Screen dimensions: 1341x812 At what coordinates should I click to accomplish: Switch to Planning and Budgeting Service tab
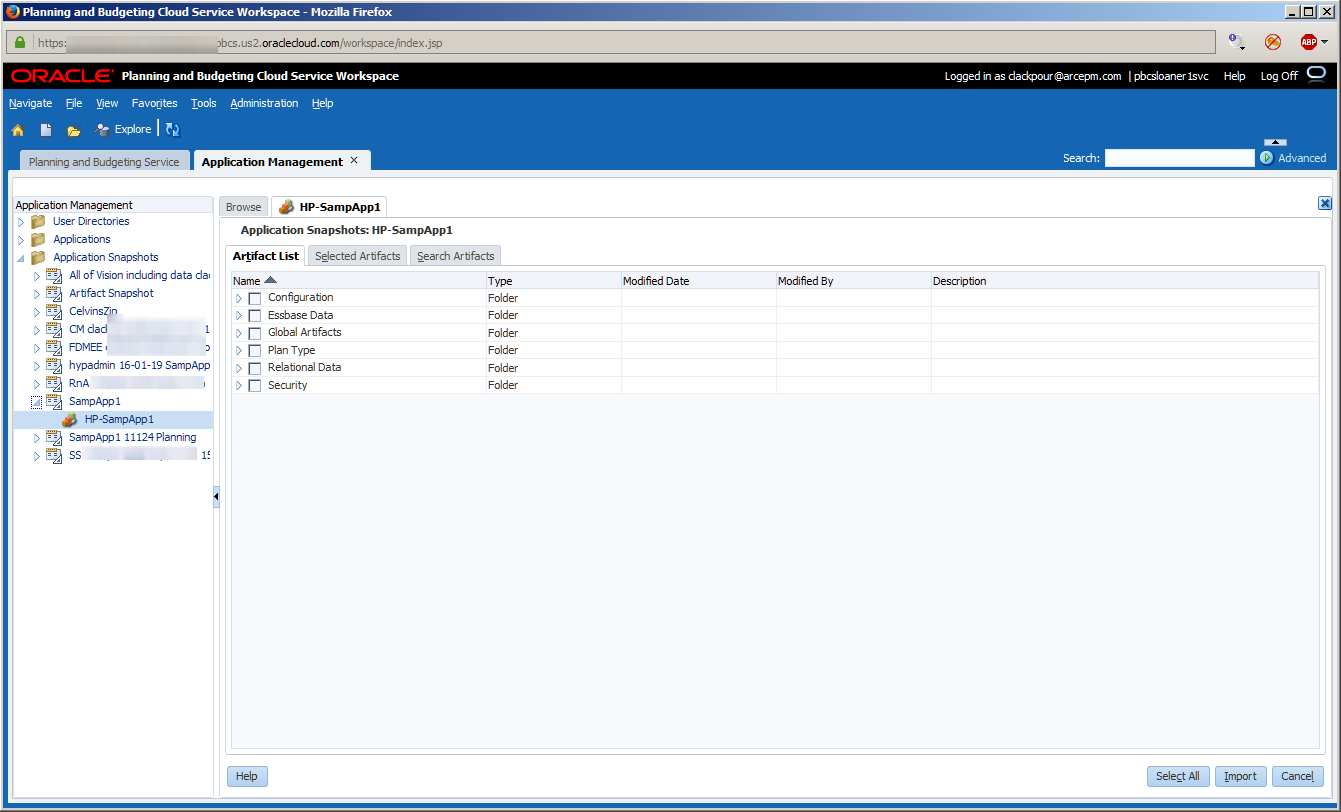(x=104, y=162)
